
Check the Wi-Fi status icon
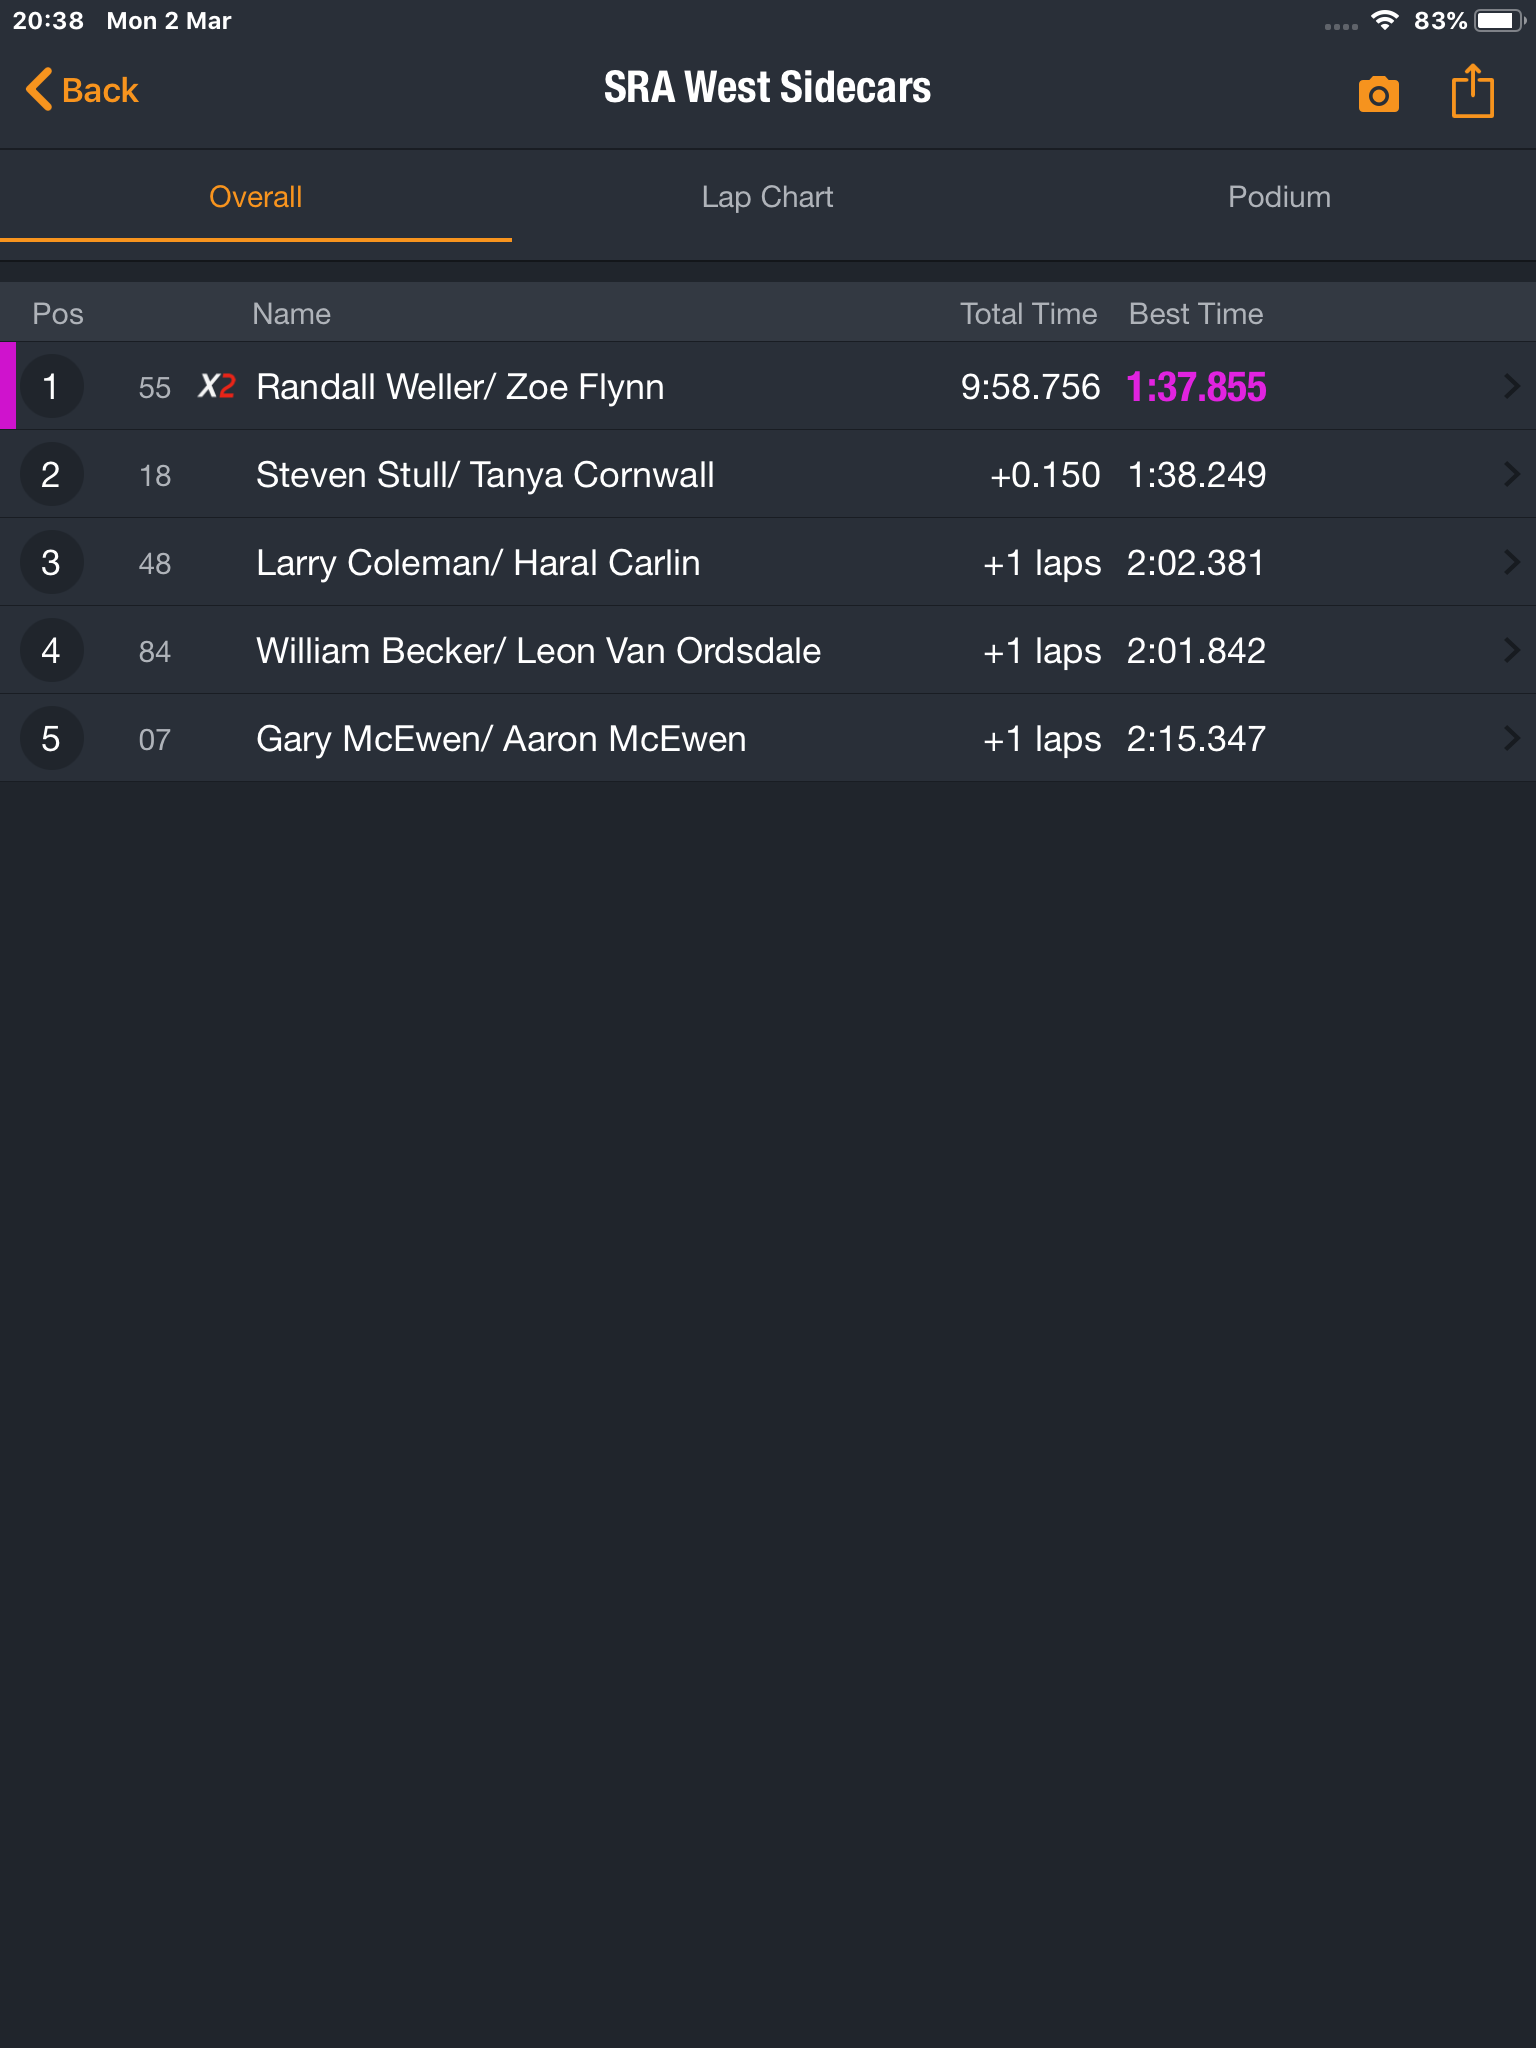coord(1384,21)
